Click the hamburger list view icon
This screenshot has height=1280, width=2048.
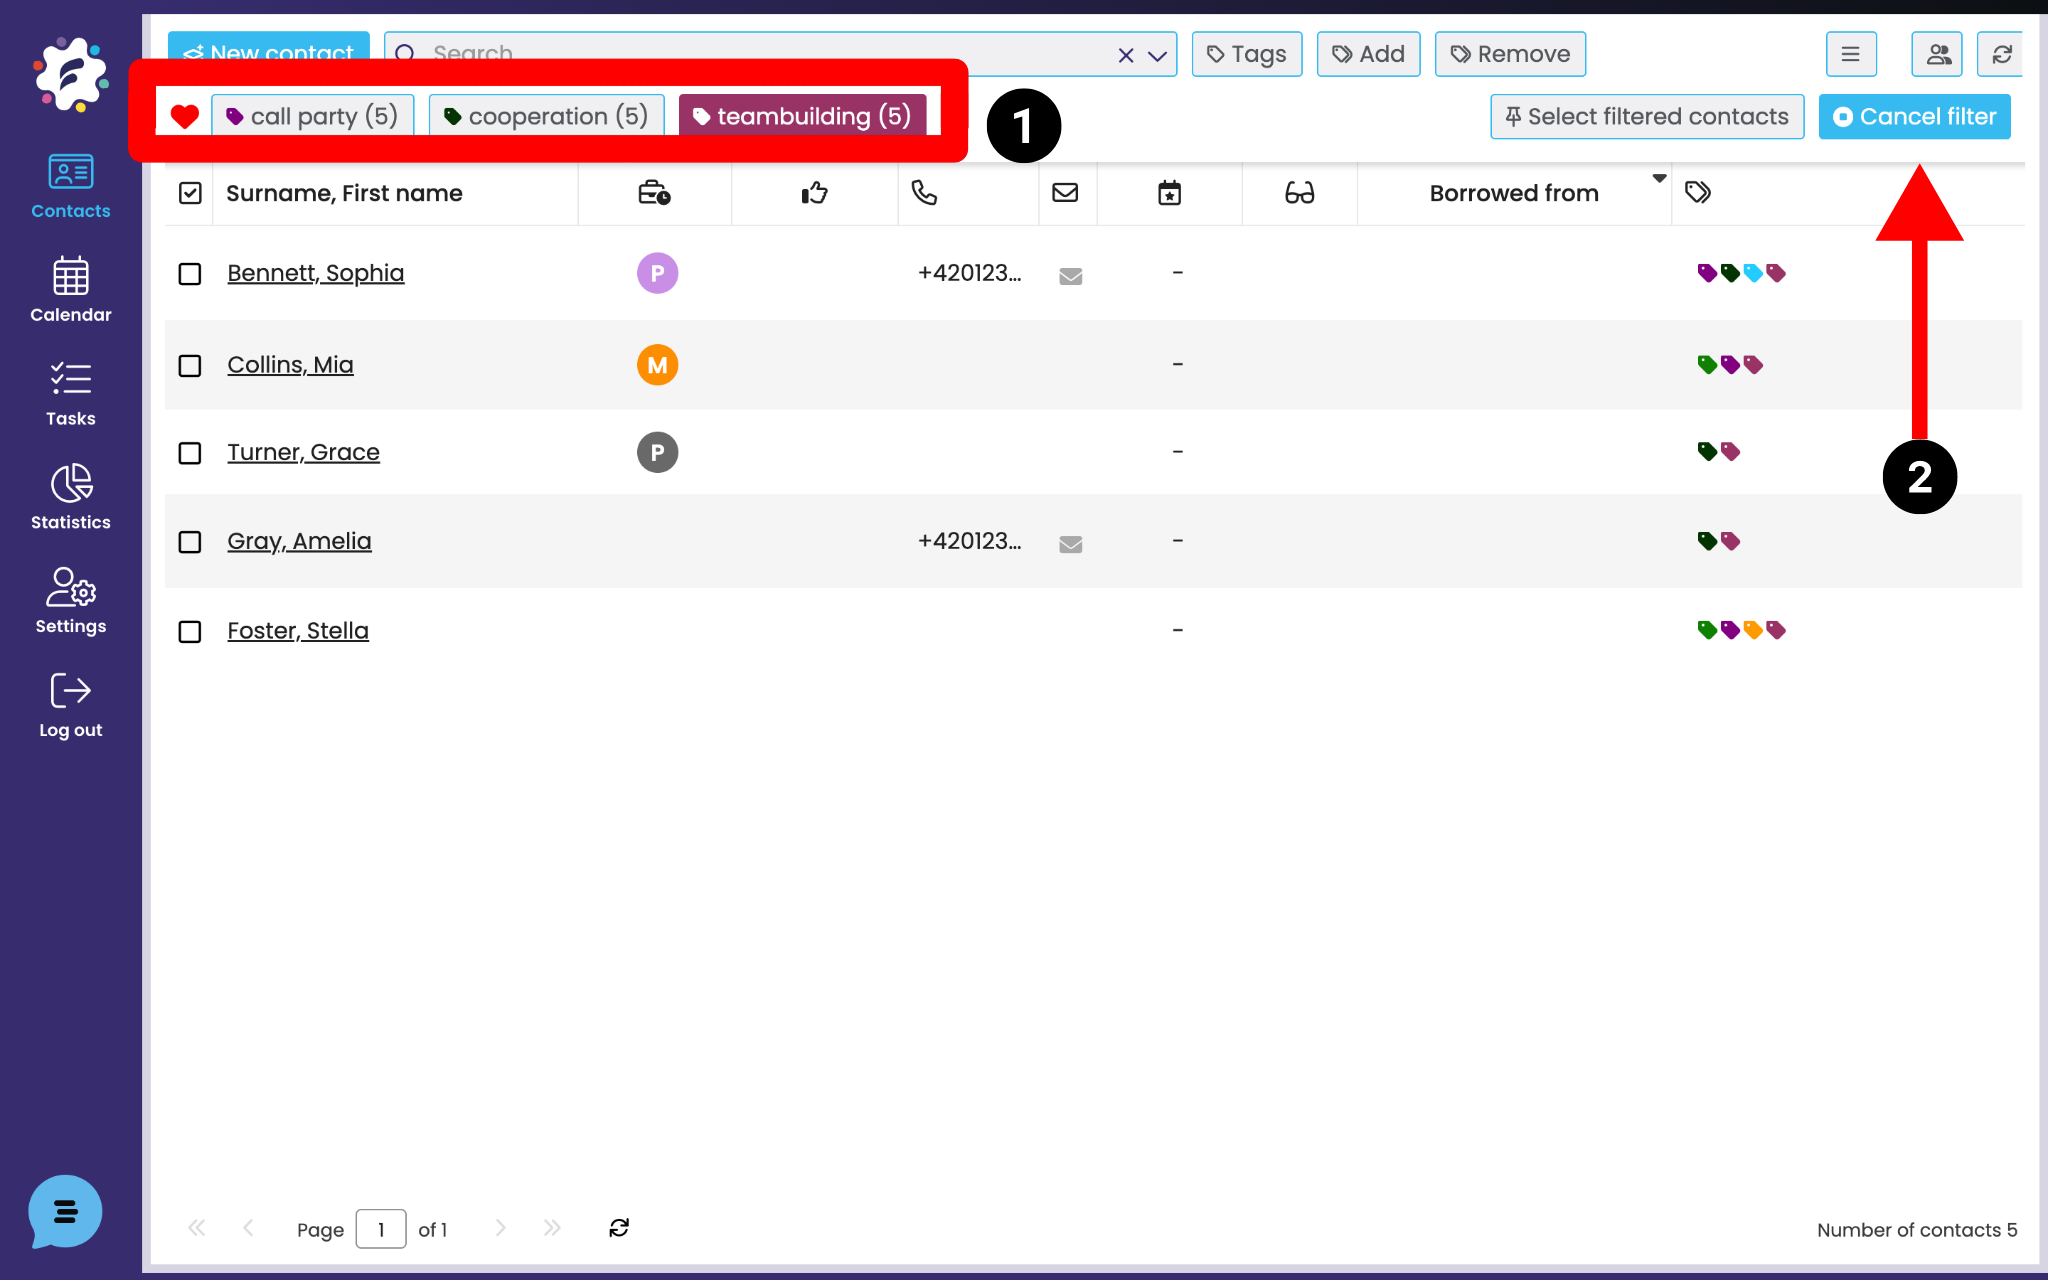click(1850, 54)
